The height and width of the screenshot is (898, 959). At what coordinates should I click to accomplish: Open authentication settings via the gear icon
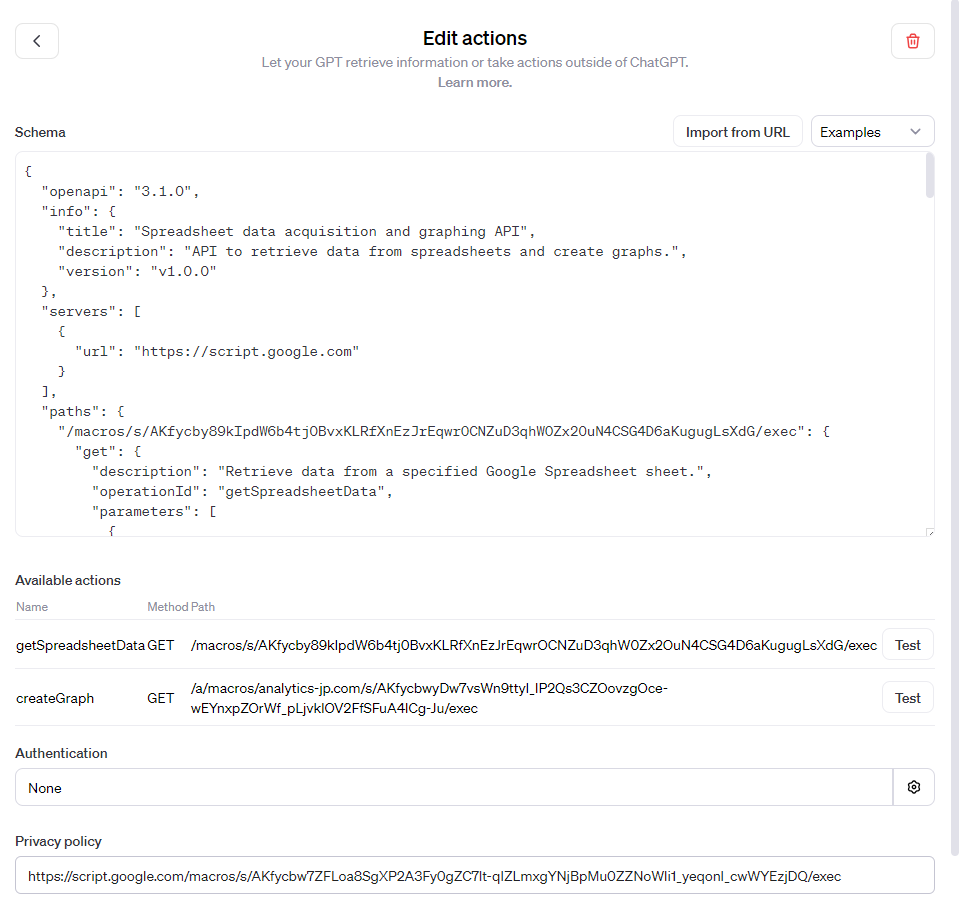click(x=913, y=787)
